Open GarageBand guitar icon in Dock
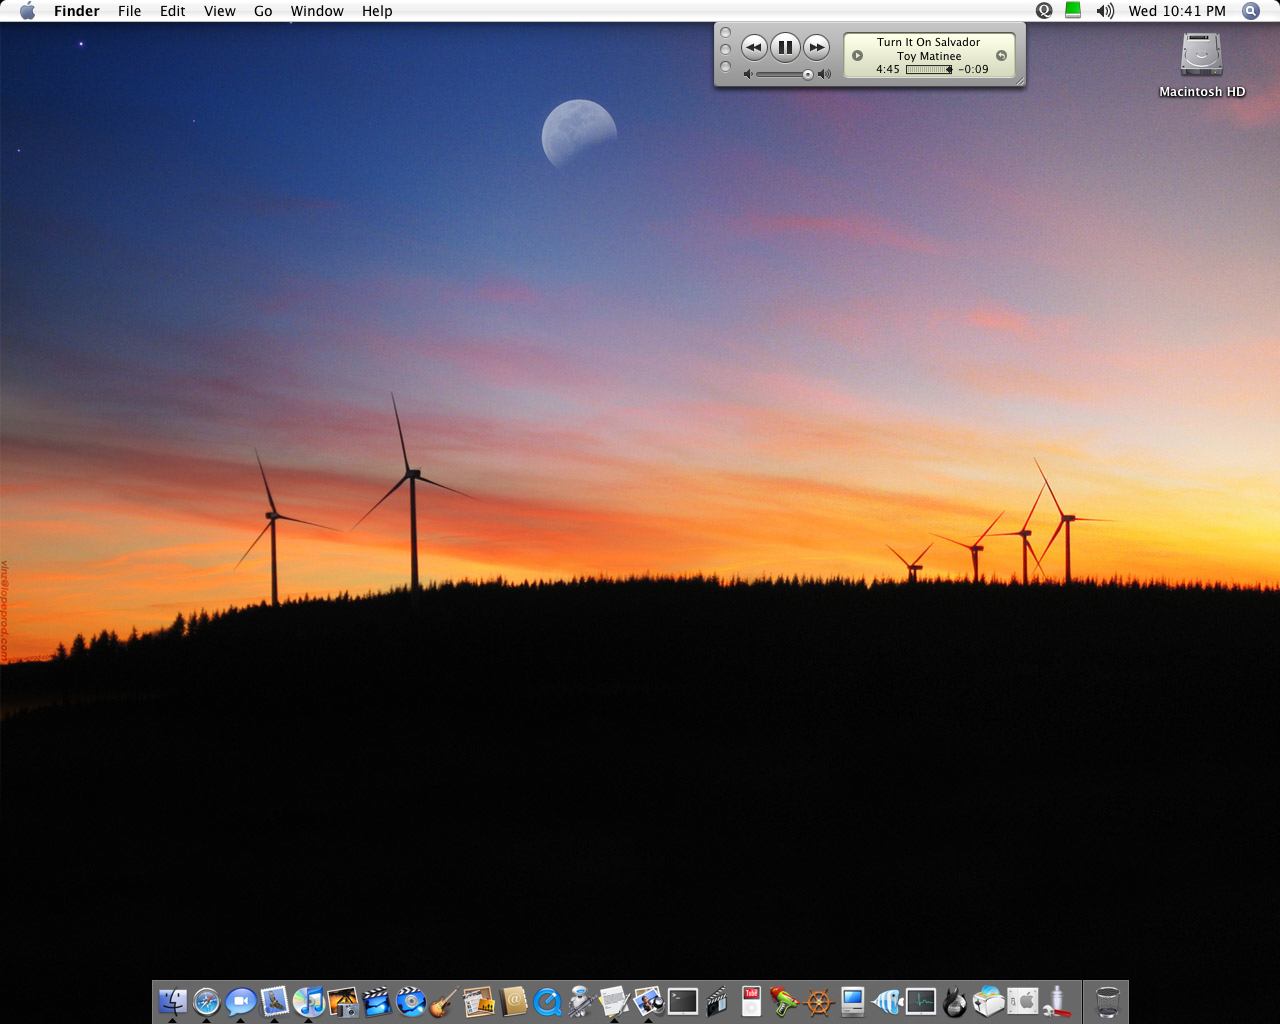Viewport: 1280px width, 1024px height. [x=444, y=1001]
